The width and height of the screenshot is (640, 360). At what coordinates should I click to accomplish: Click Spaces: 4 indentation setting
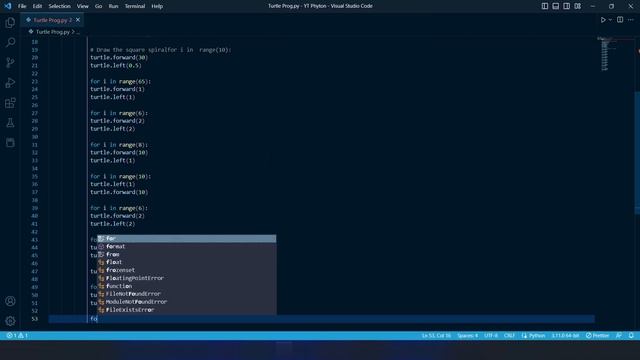click(467, 336)
